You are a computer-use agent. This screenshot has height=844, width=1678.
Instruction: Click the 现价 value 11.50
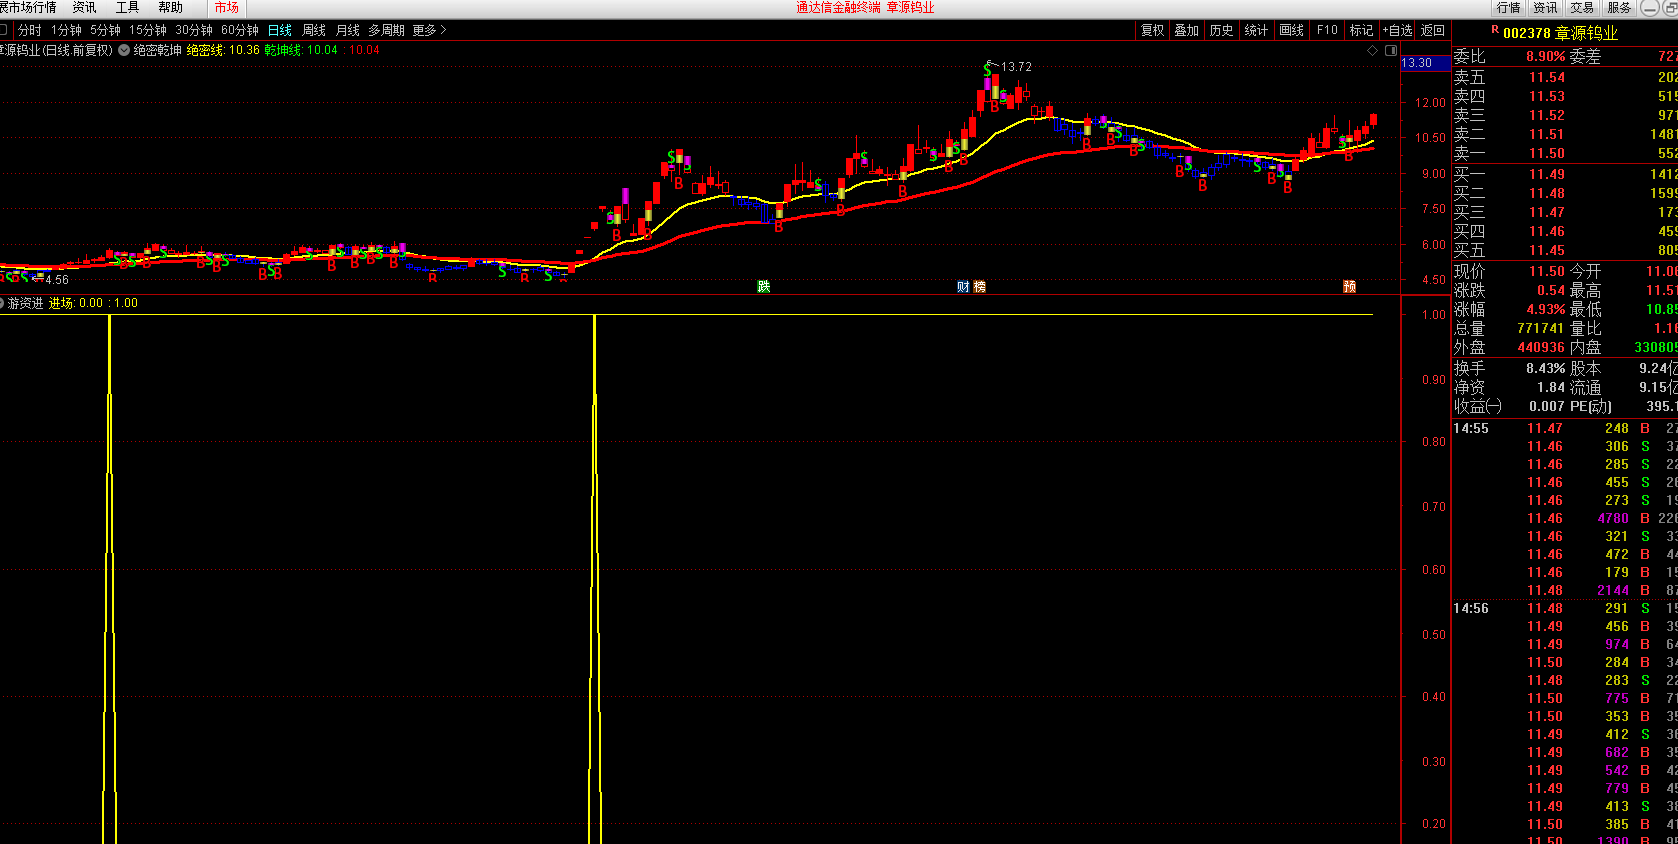[1547, 271]
